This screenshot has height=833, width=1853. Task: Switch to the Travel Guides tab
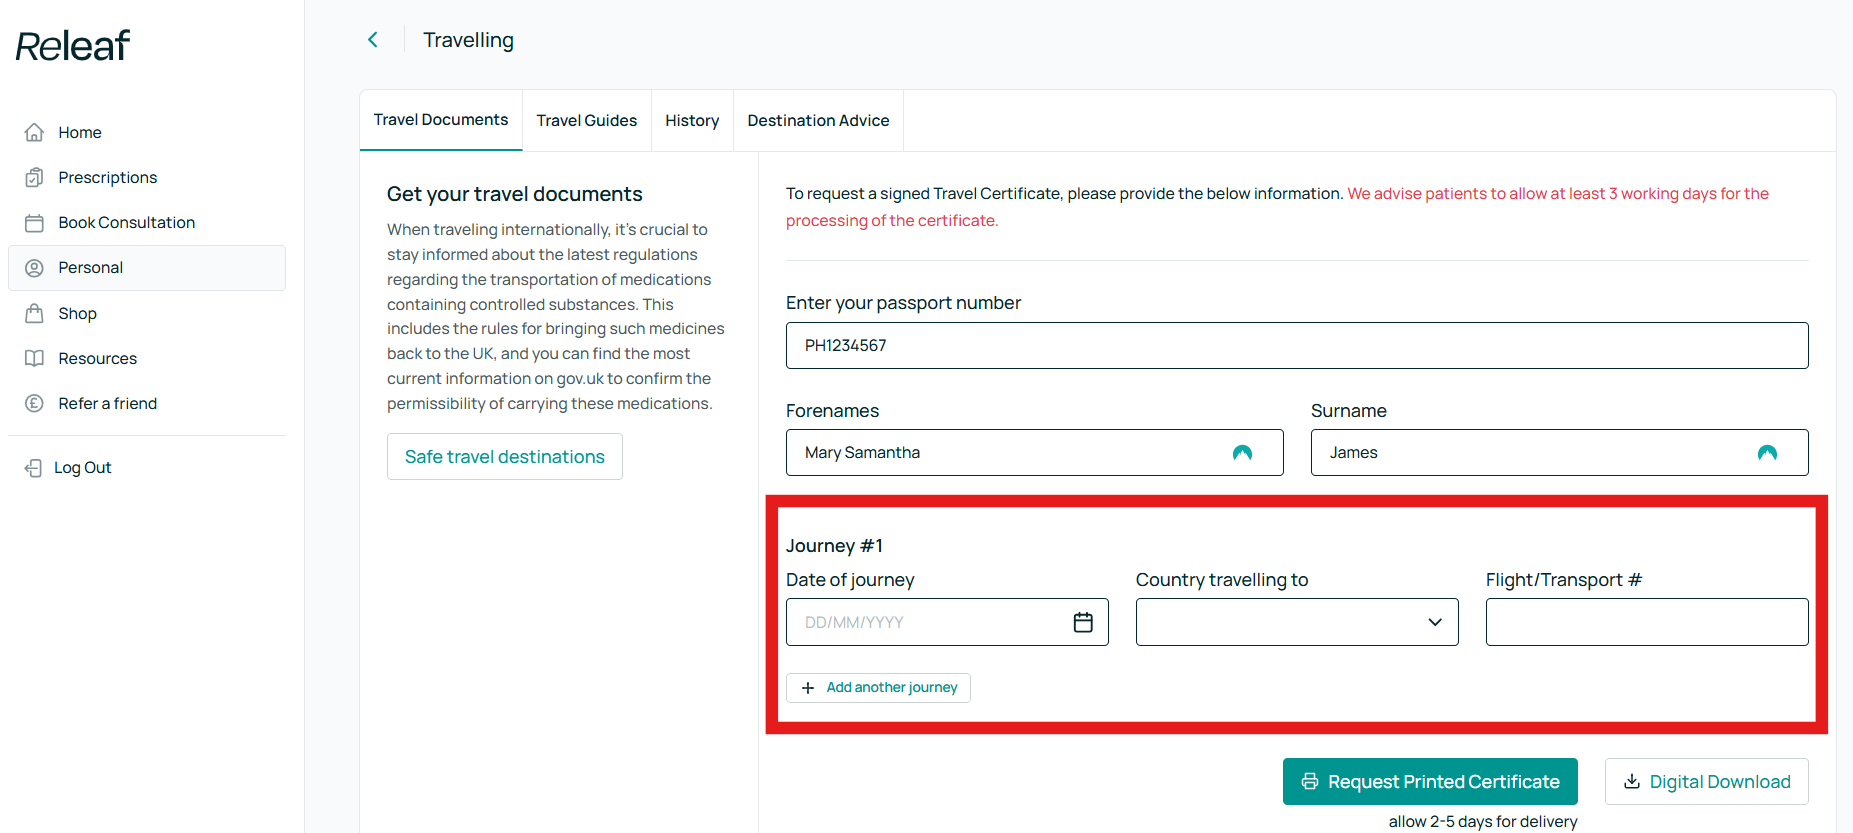pos(587,121)
